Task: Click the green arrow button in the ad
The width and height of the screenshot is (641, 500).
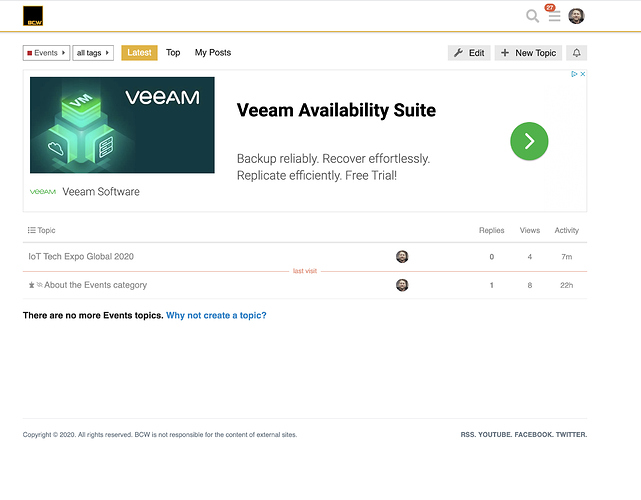Action: click(x=529, y=141)
